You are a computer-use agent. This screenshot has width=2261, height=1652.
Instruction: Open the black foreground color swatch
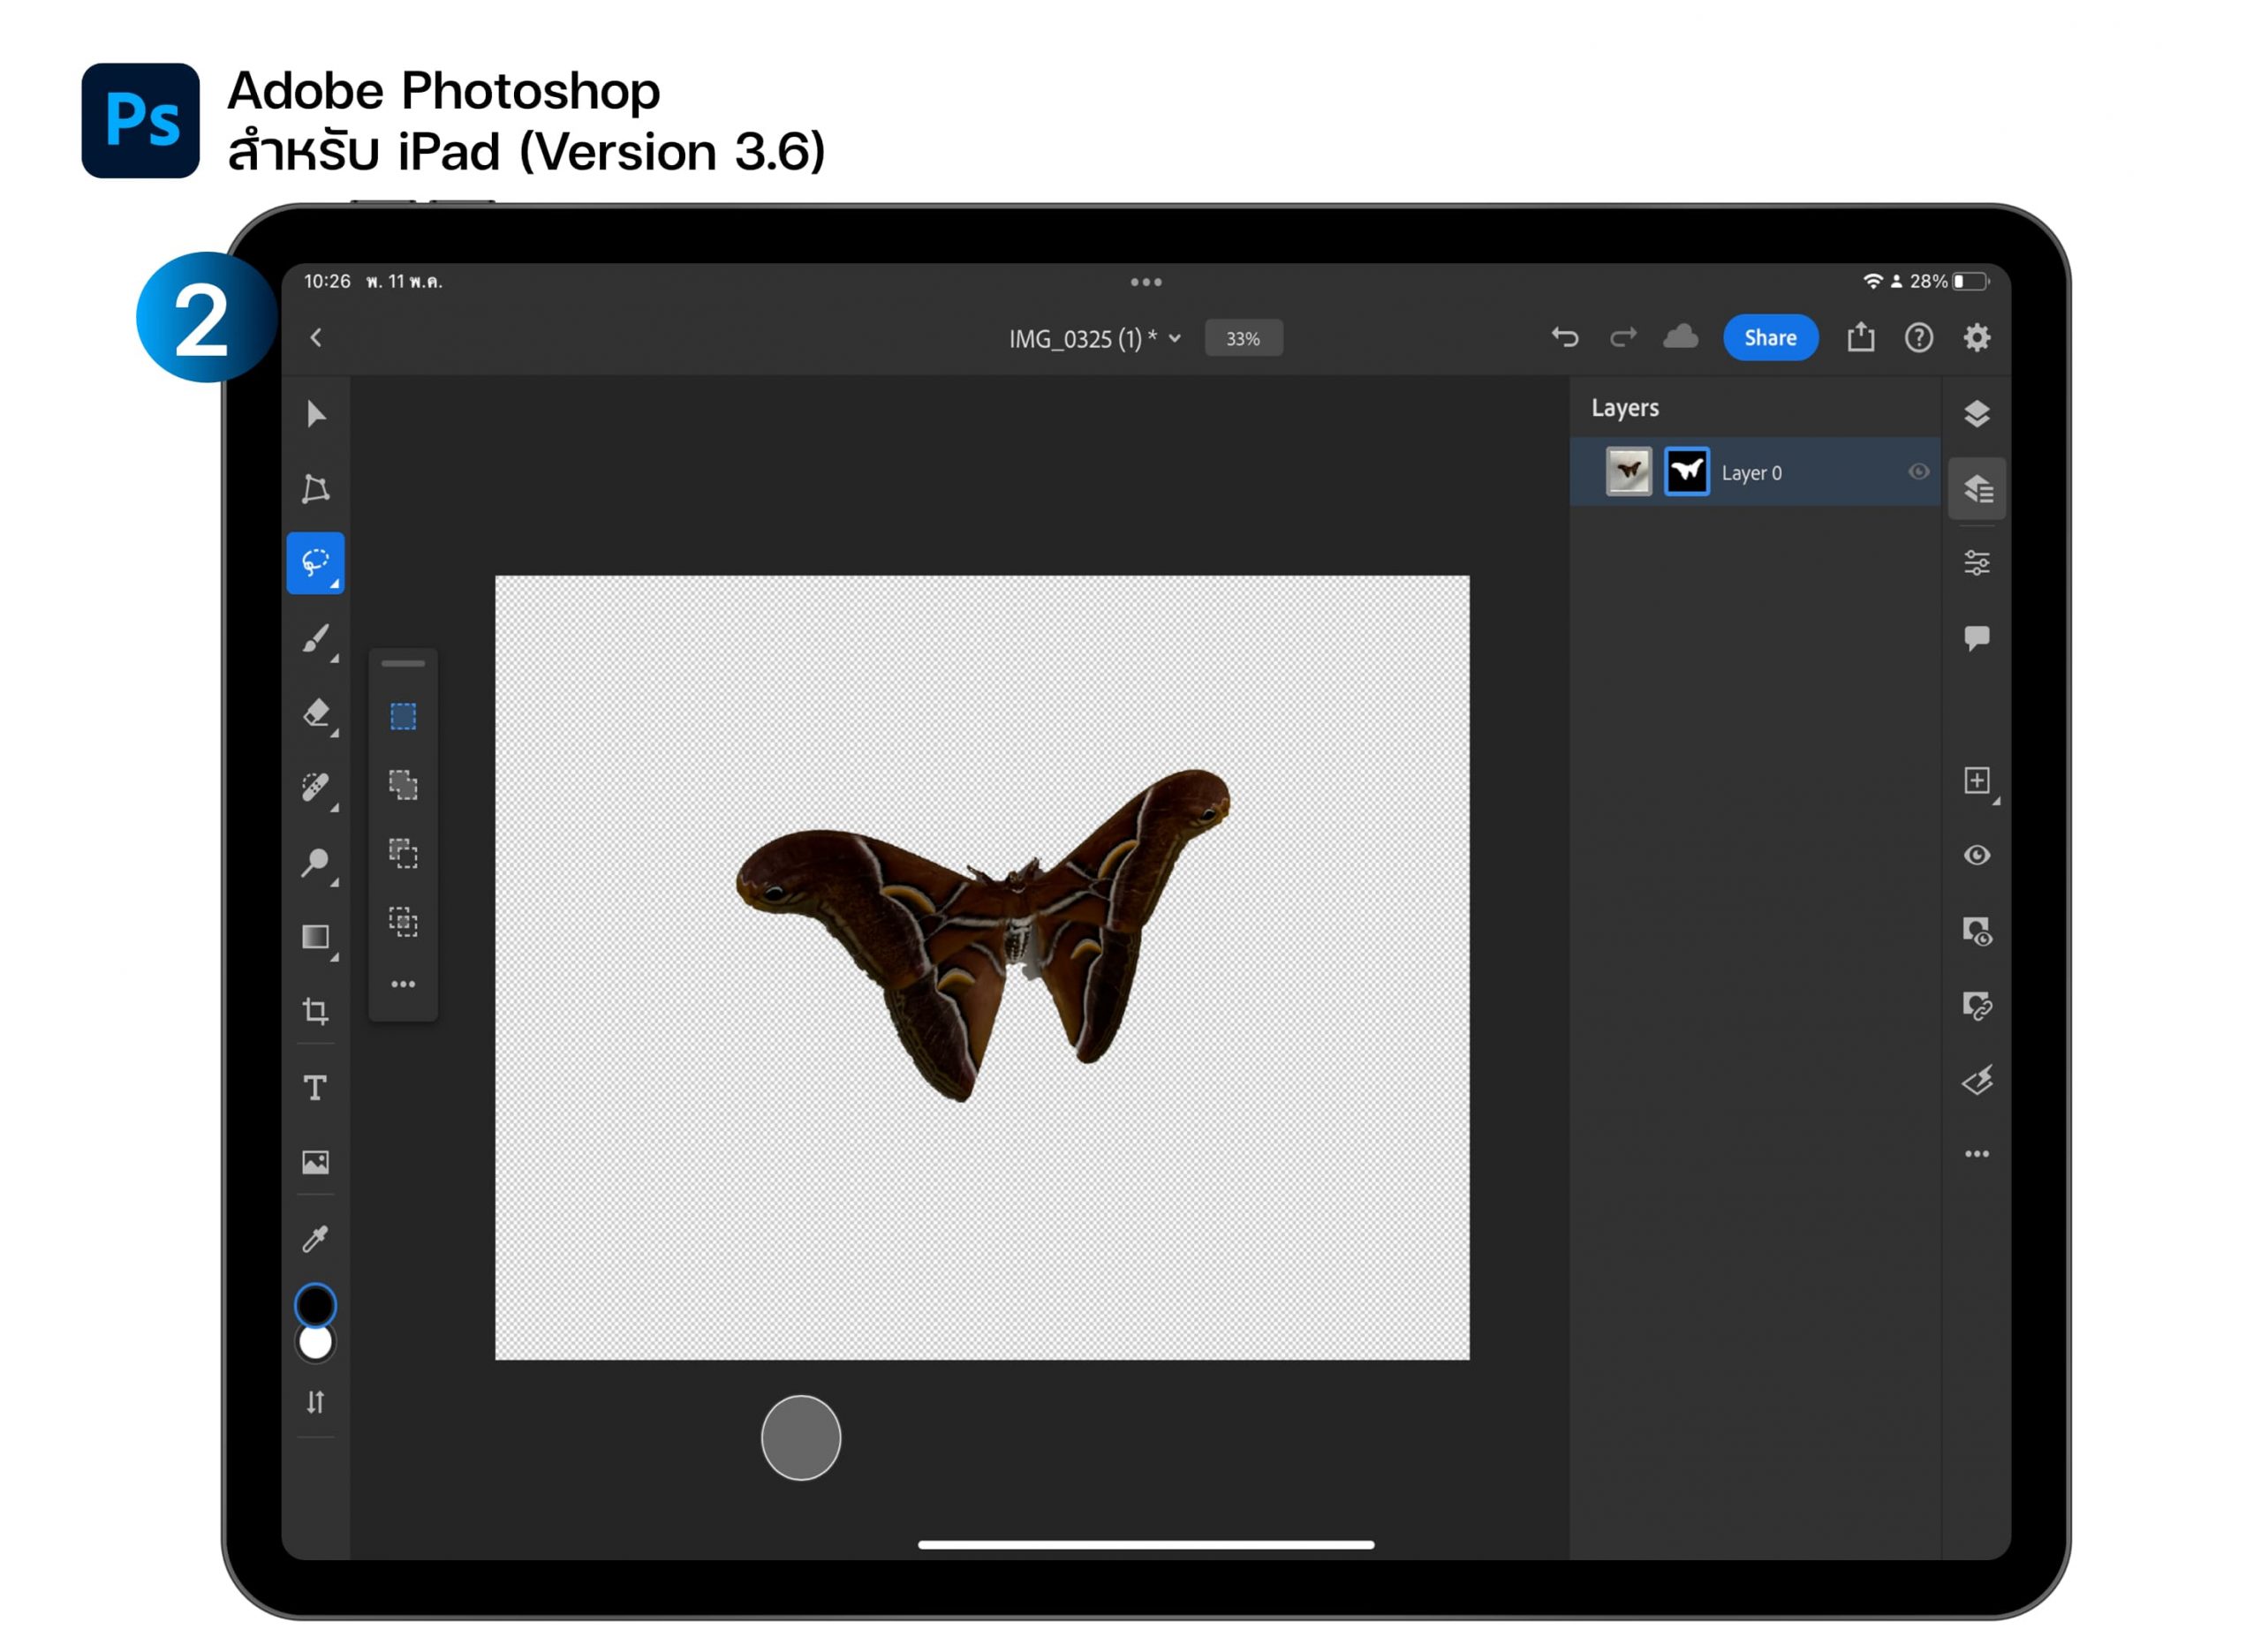pos(316,1306)
